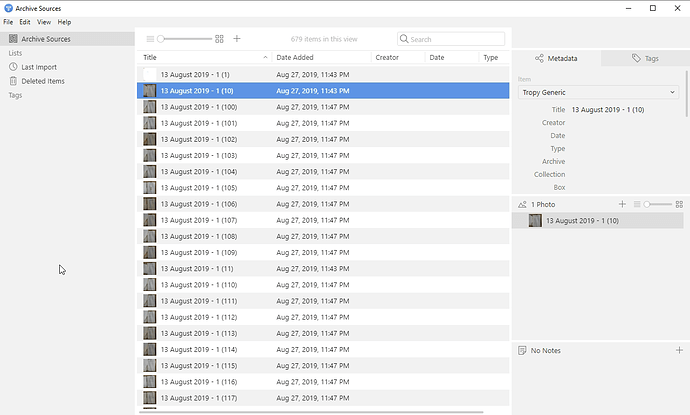
Task: Select item 13 August 2019 - 1 (113)
Action: 323,333
